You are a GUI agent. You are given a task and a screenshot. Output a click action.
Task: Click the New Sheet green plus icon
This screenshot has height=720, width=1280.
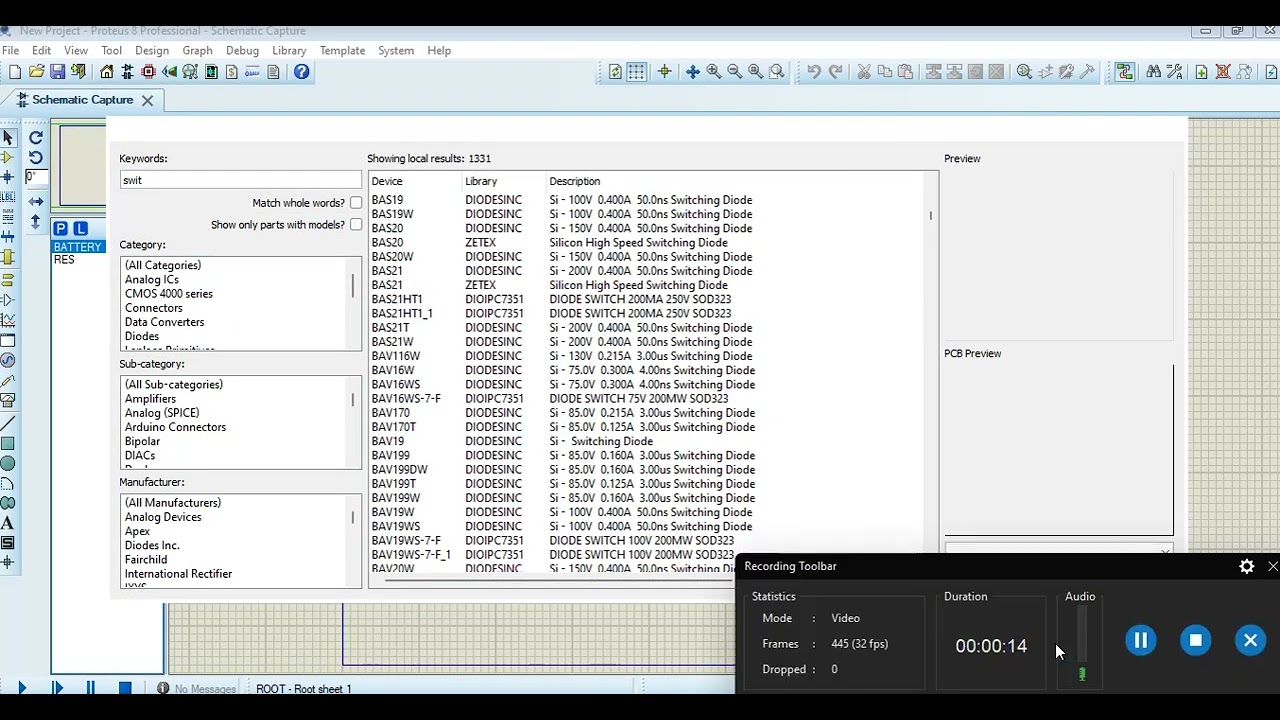[x=1201, y=72]
